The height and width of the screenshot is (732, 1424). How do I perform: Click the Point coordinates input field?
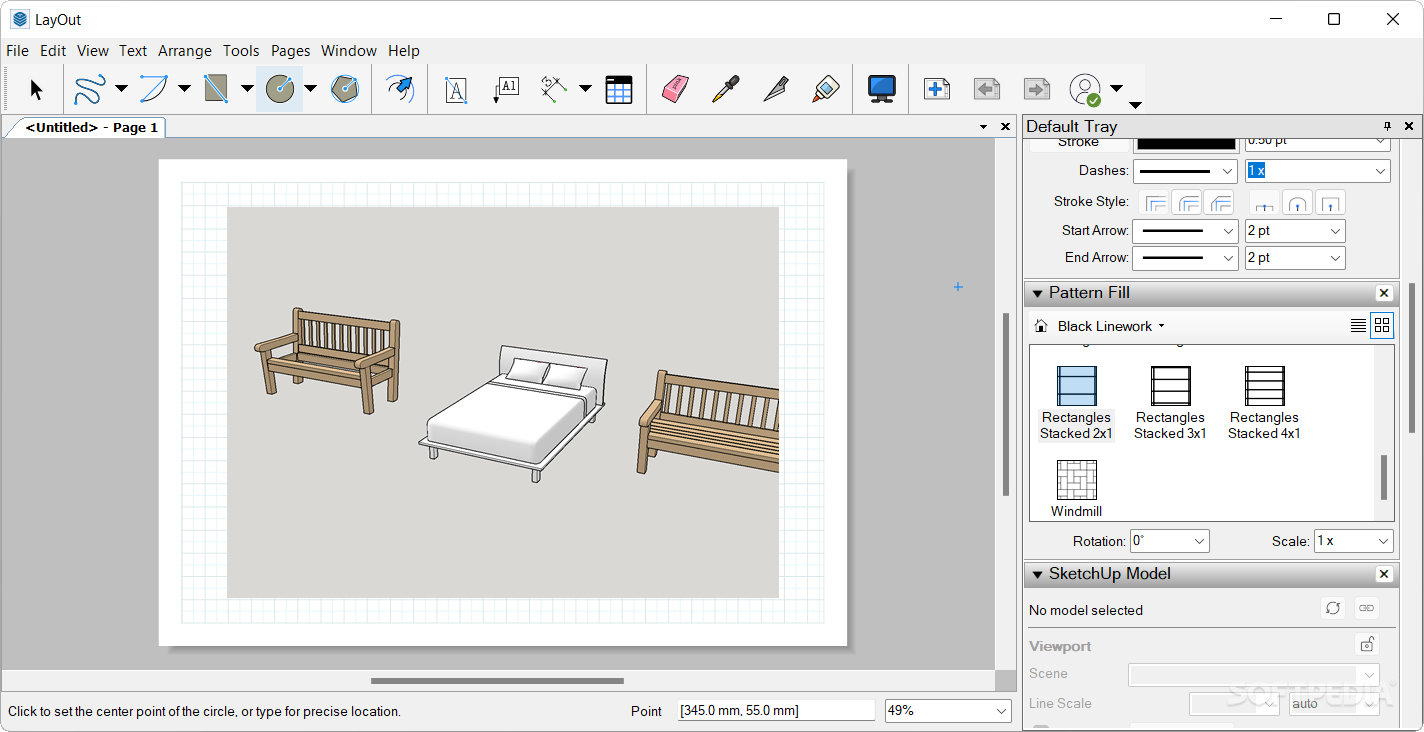coord(776,711)
